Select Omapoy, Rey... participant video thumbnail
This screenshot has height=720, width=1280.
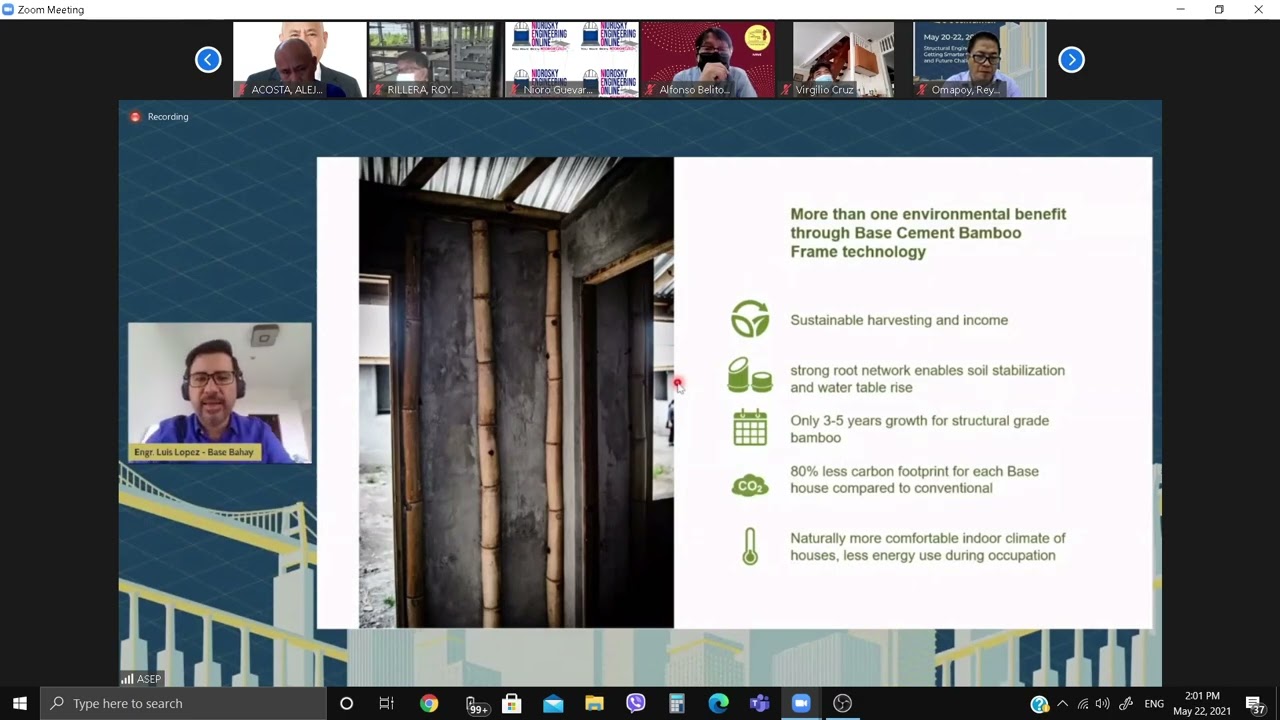pyautogui.click(x=979, y=60)
